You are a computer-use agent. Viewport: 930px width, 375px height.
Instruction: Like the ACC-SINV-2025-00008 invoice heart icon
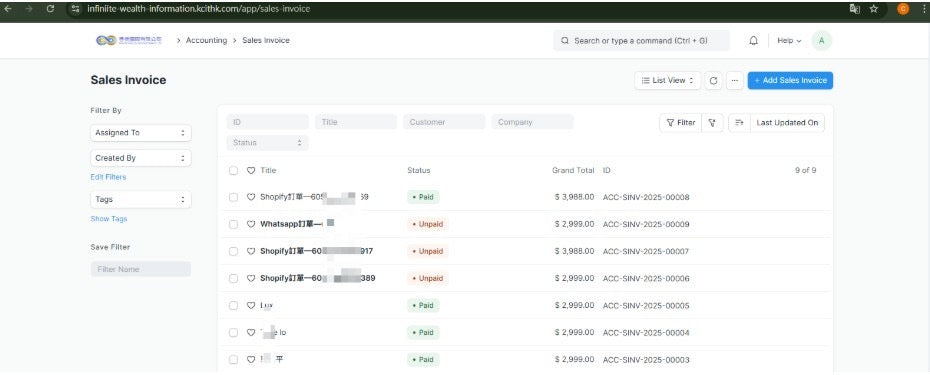[x=251, y=197]
